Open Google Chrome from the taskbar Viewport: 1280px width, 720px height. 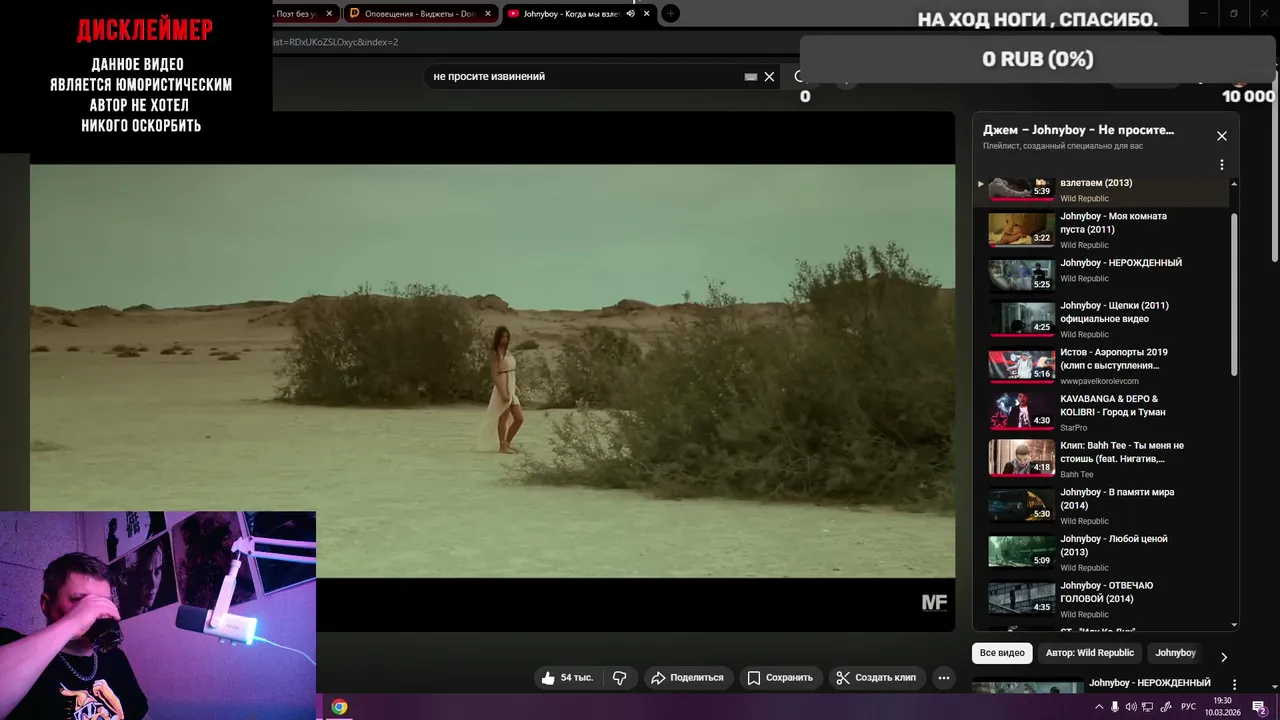(339, 707)
